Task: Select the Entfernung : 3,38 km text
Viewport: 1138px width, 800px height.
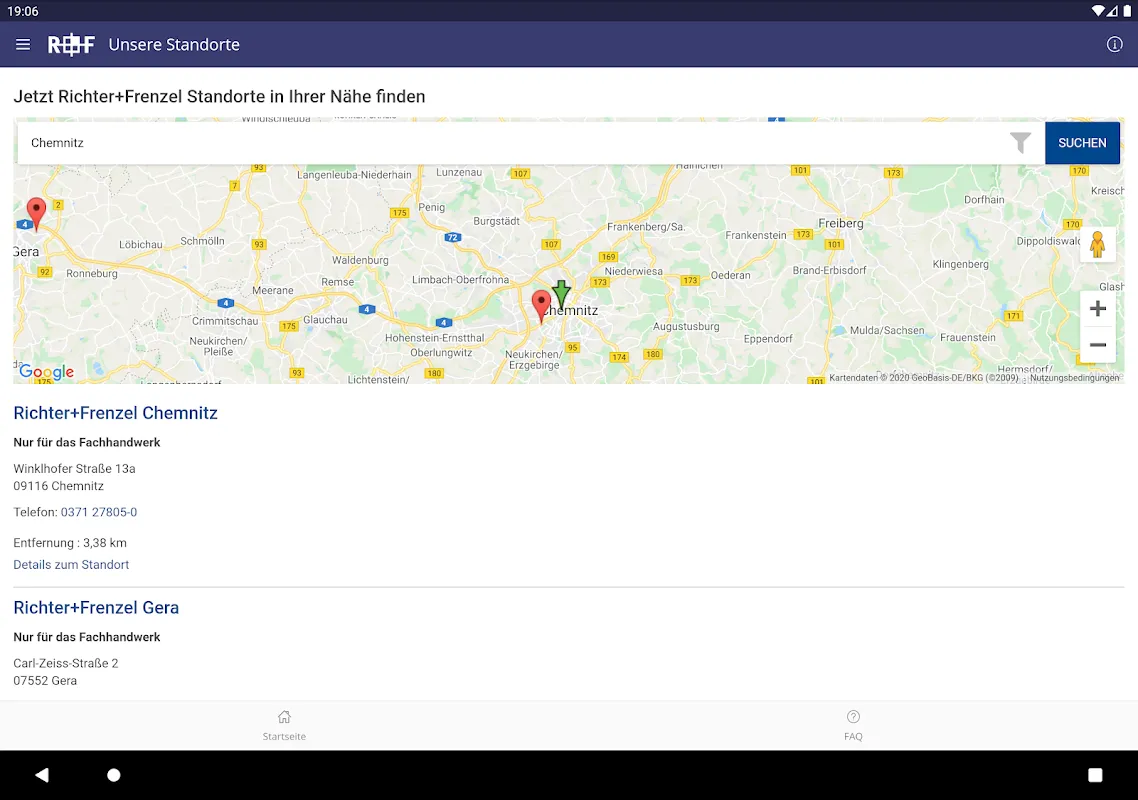Action: tap(70, 543)
